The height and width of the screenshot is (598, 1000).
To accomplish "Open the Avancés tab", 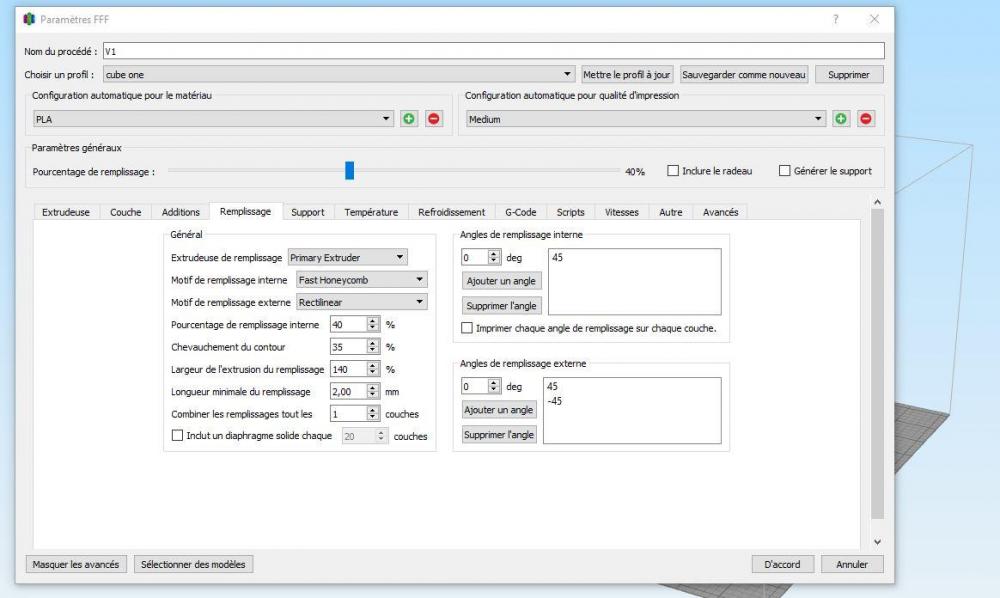I will tap(720, 212).
